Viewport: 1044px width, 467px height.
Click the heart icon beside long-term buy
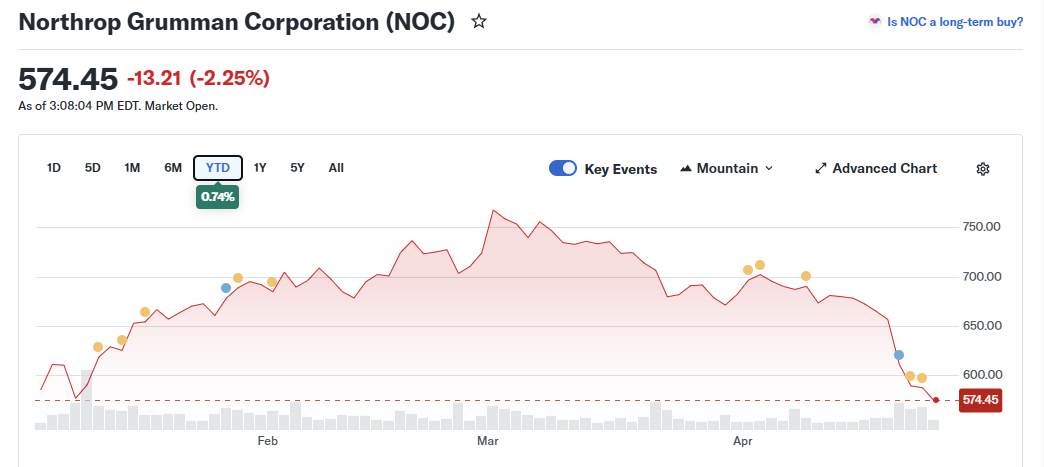pyautogui.click(x=875, y=21)
